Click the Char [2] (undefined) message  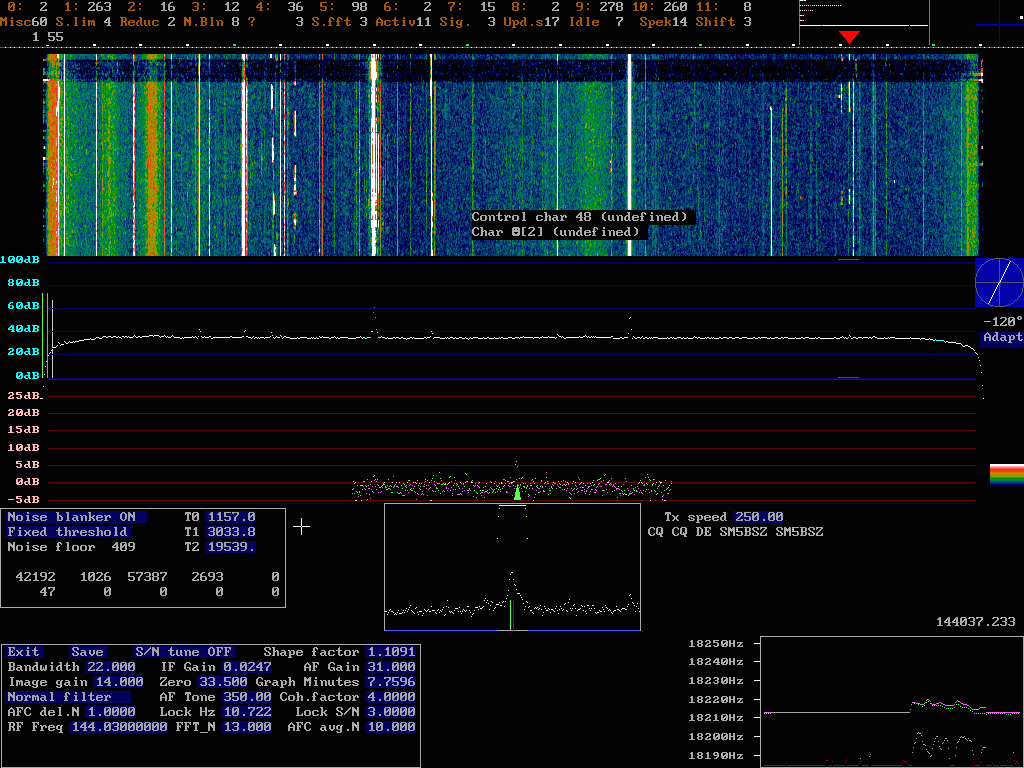pos(555,232)
